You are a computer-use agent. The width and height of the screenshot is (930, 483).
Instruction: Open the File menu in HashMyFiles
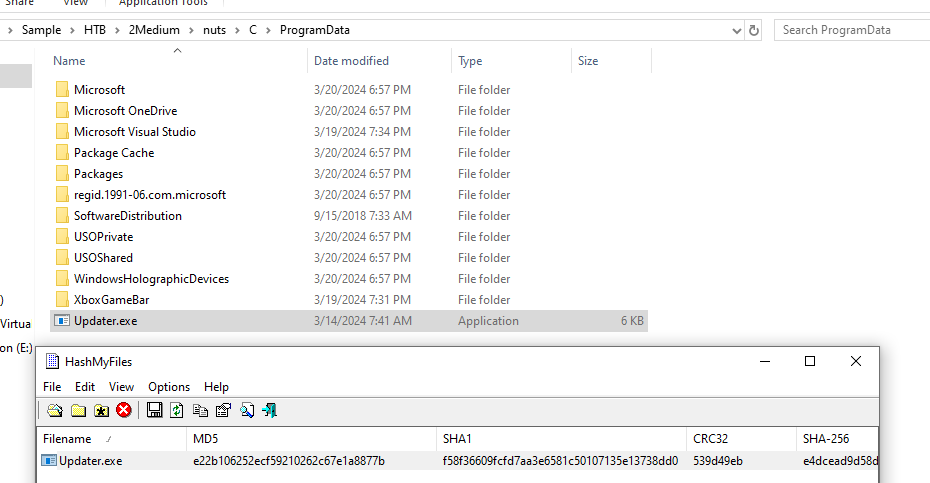coord(52,387)
